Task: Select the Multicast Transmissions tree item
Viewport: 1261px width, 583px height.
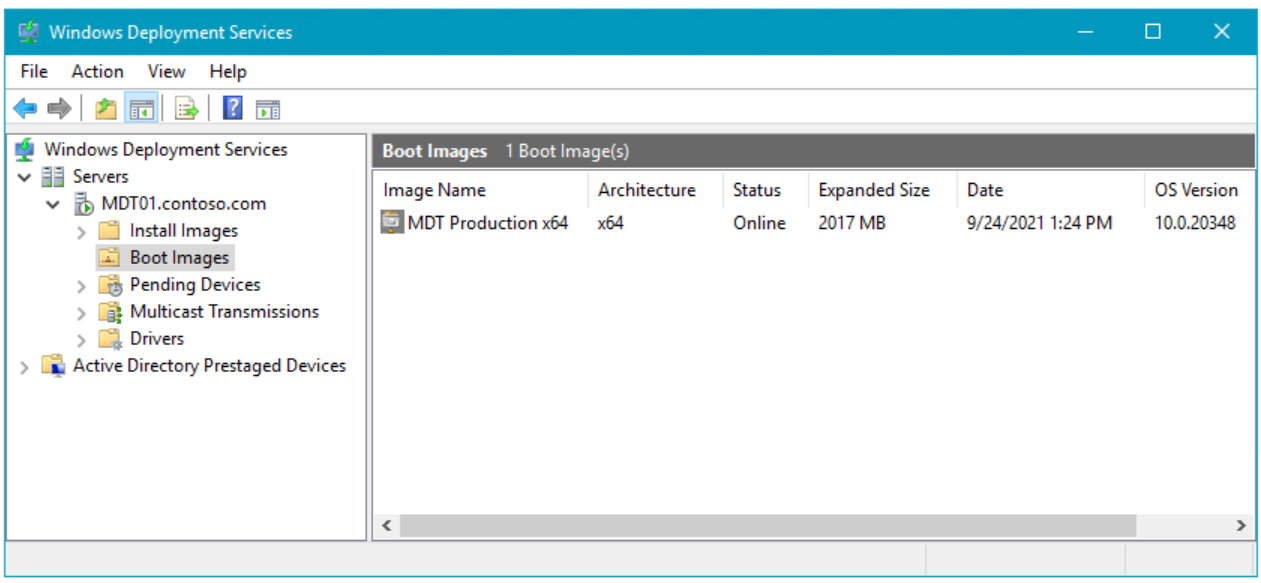Action: 224,312
